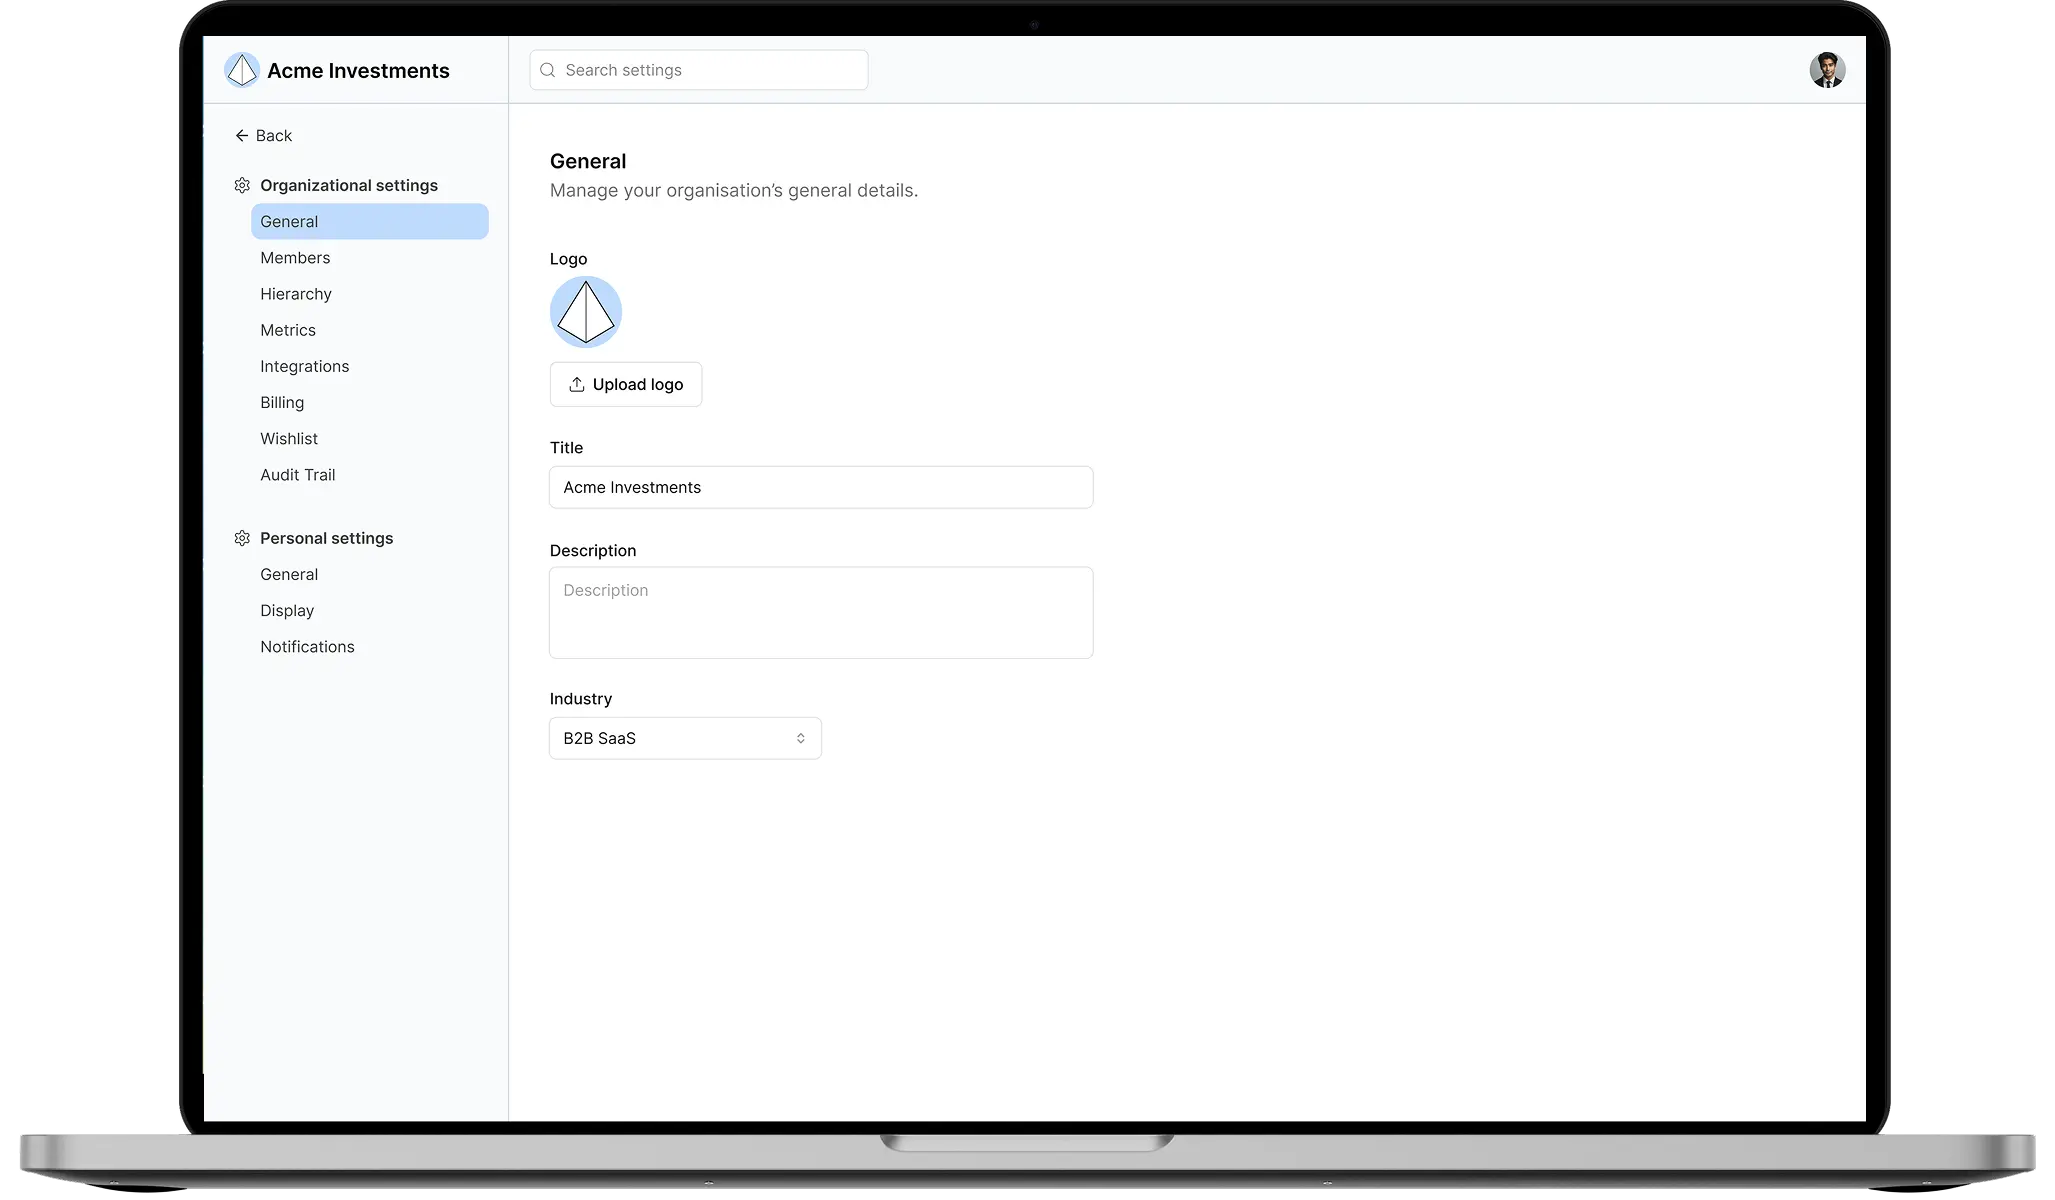
Task: Focus the Title input field
Action: point(821,488)
